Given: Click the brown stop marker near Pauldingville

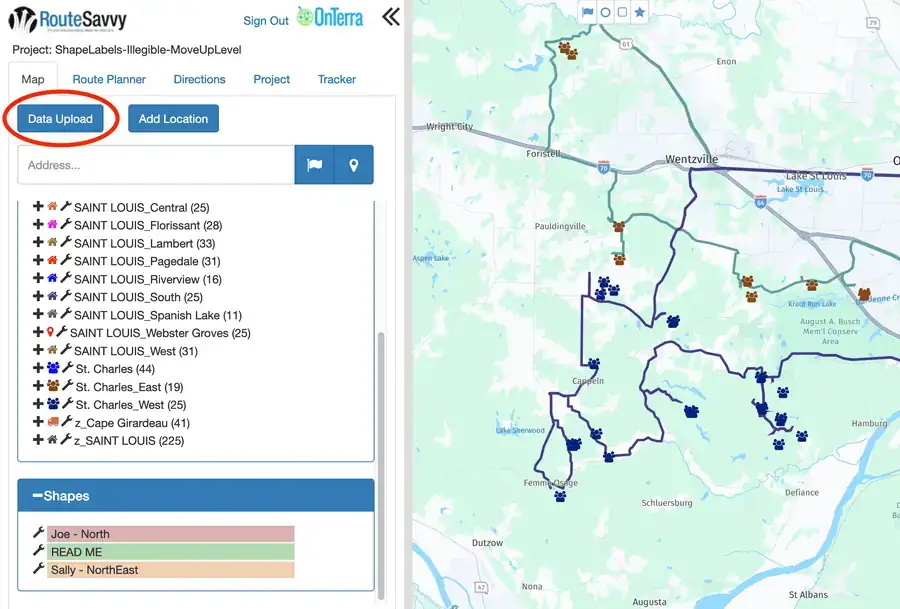Looking at the screenshot, I should coord(618,226).
